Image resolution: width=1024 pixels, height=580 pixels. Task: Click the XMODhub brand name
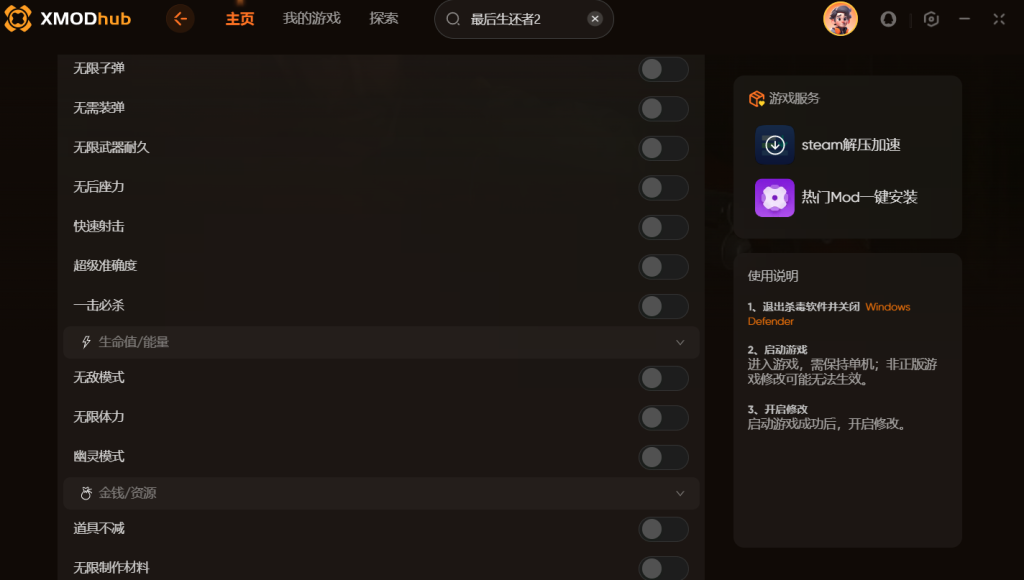(86, 19)
